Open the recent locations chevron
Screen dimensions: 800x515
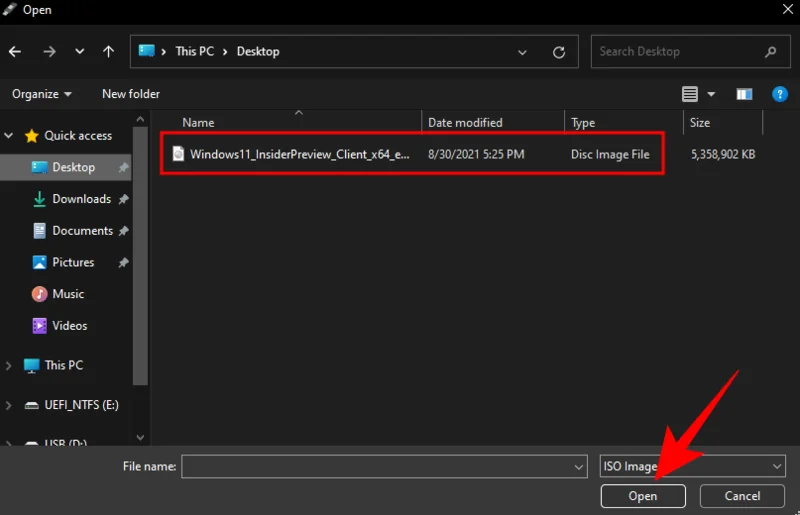[80, 52]
